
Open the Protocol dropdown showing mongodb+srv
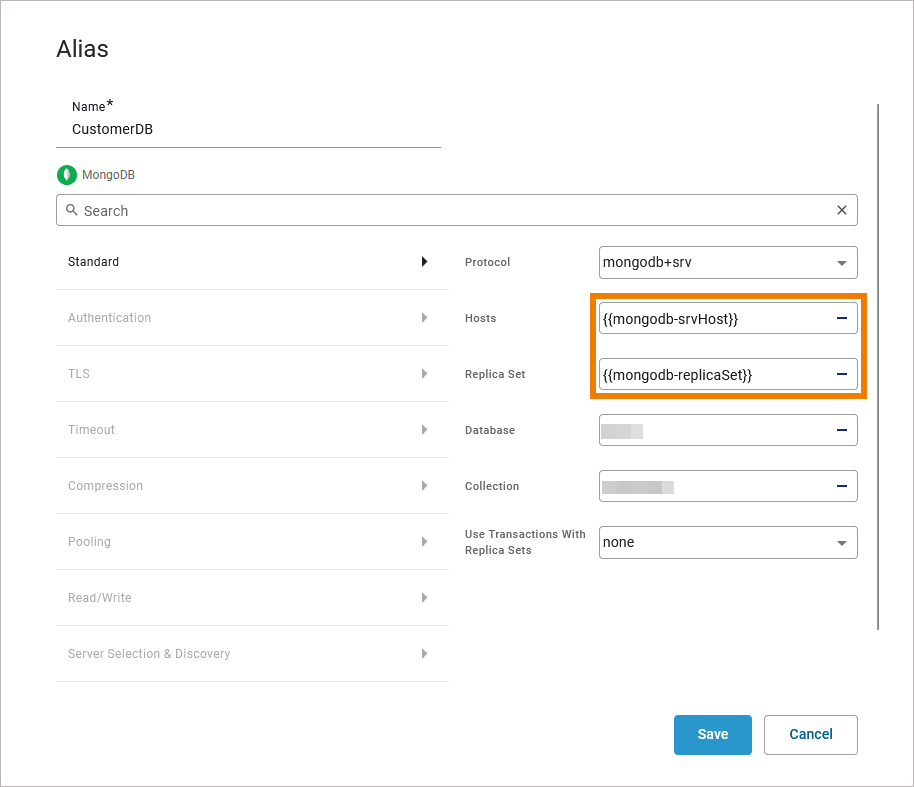[728, 262]
